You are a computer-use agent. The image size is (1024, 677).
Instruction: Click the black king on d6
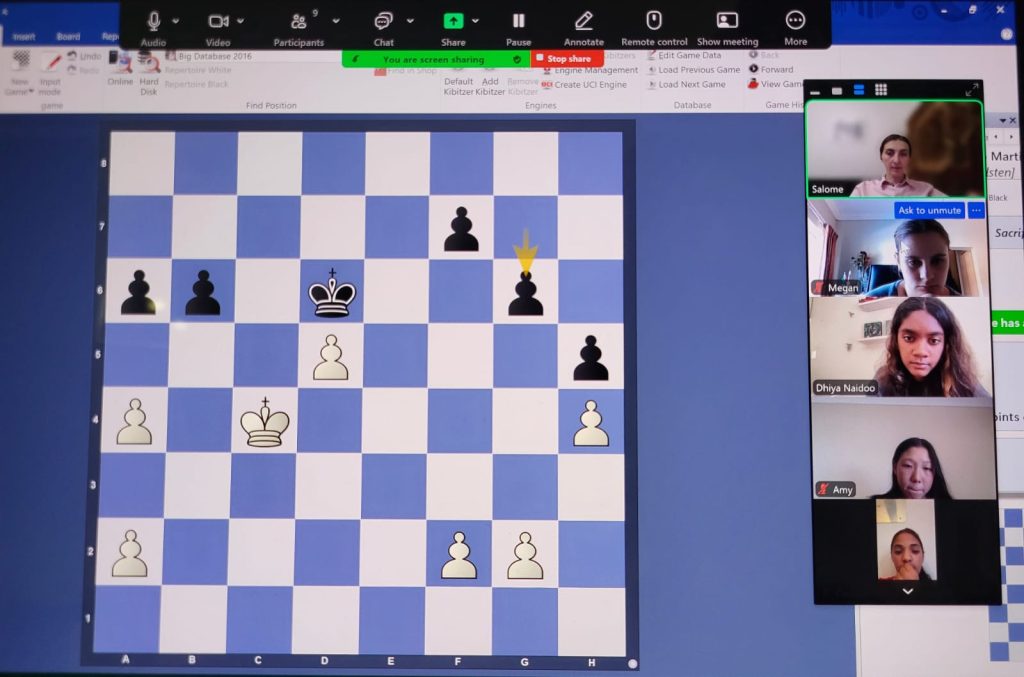pyautogui.click(x=332, y=293)
